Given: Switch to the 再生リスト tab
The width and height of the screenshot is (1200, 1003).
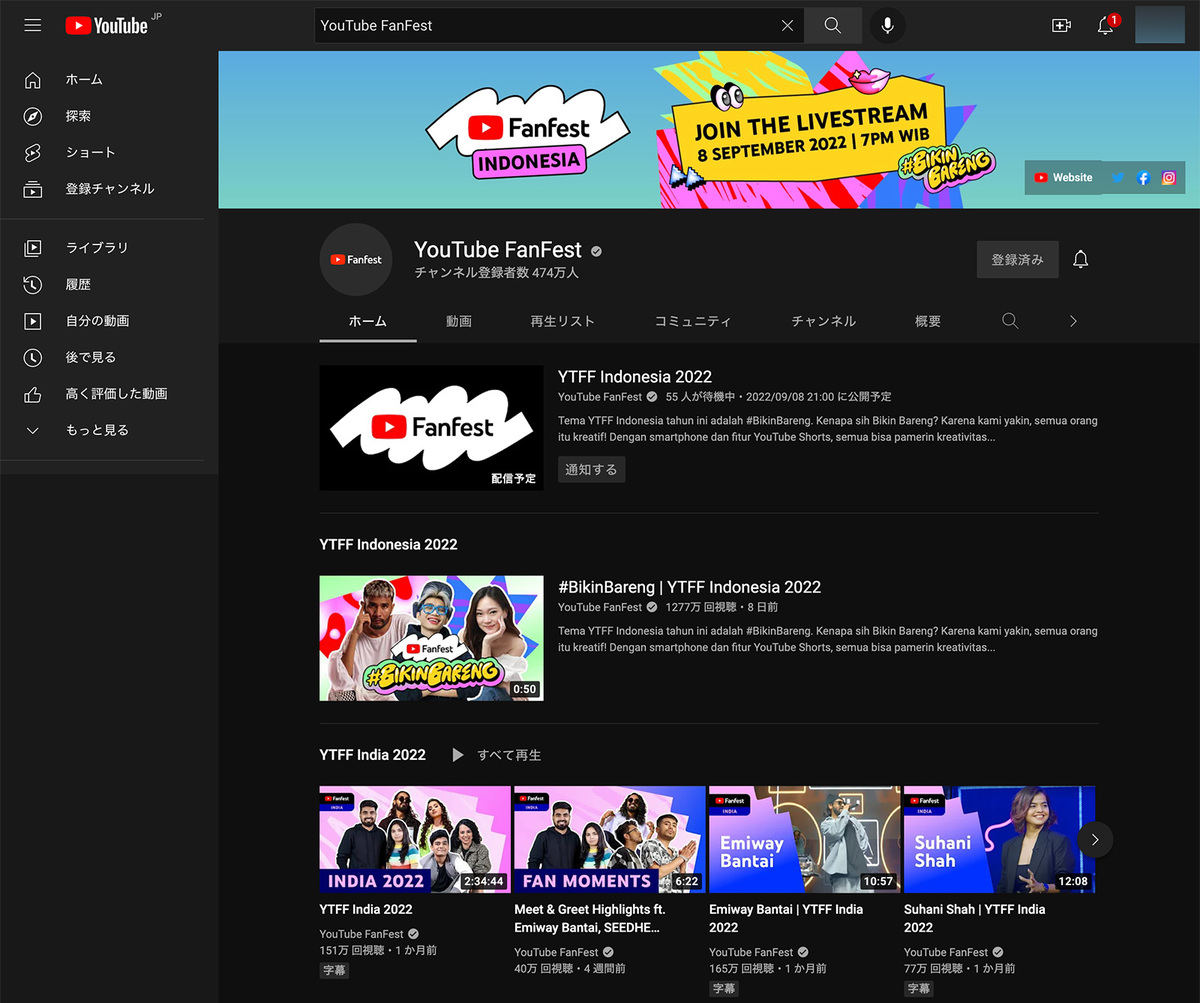Looking at the screenshot, I should 563,321.
